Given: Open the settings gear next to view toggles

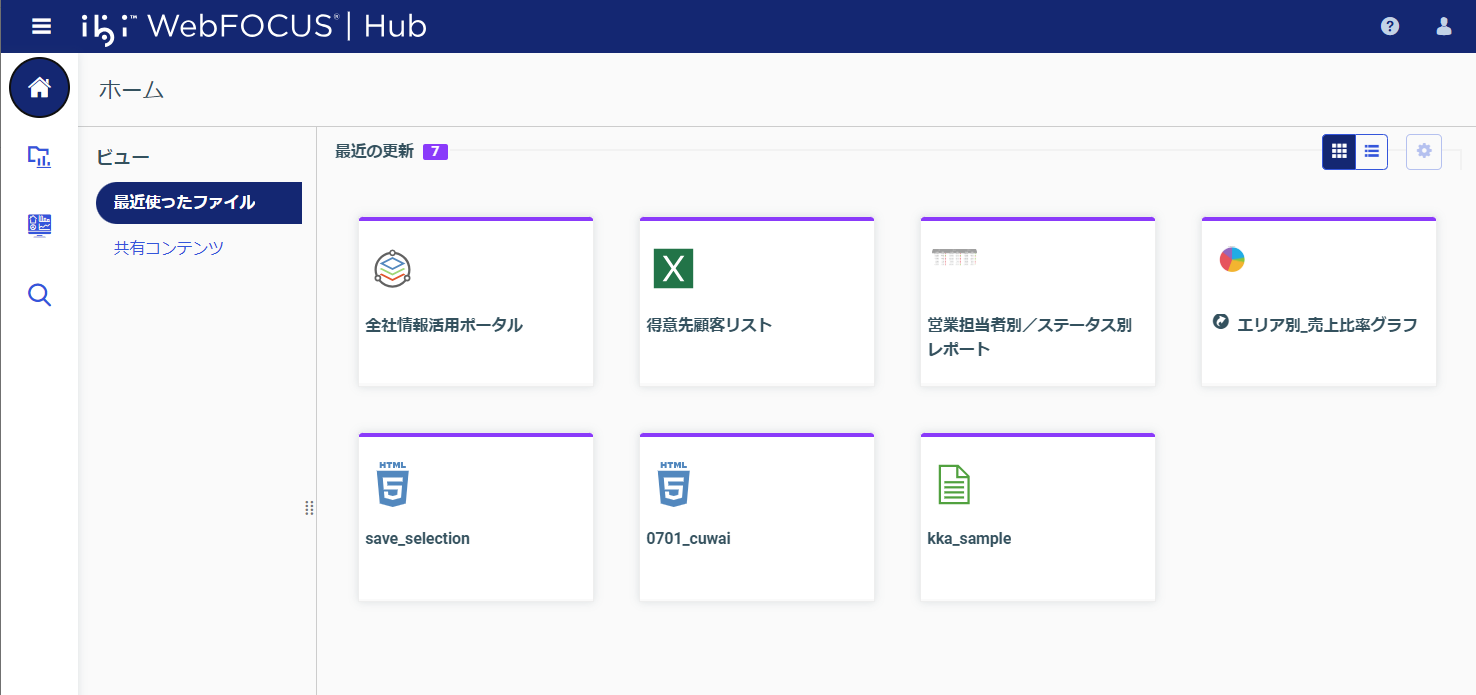Looking at the screenshot, I should click(1423, 151).
